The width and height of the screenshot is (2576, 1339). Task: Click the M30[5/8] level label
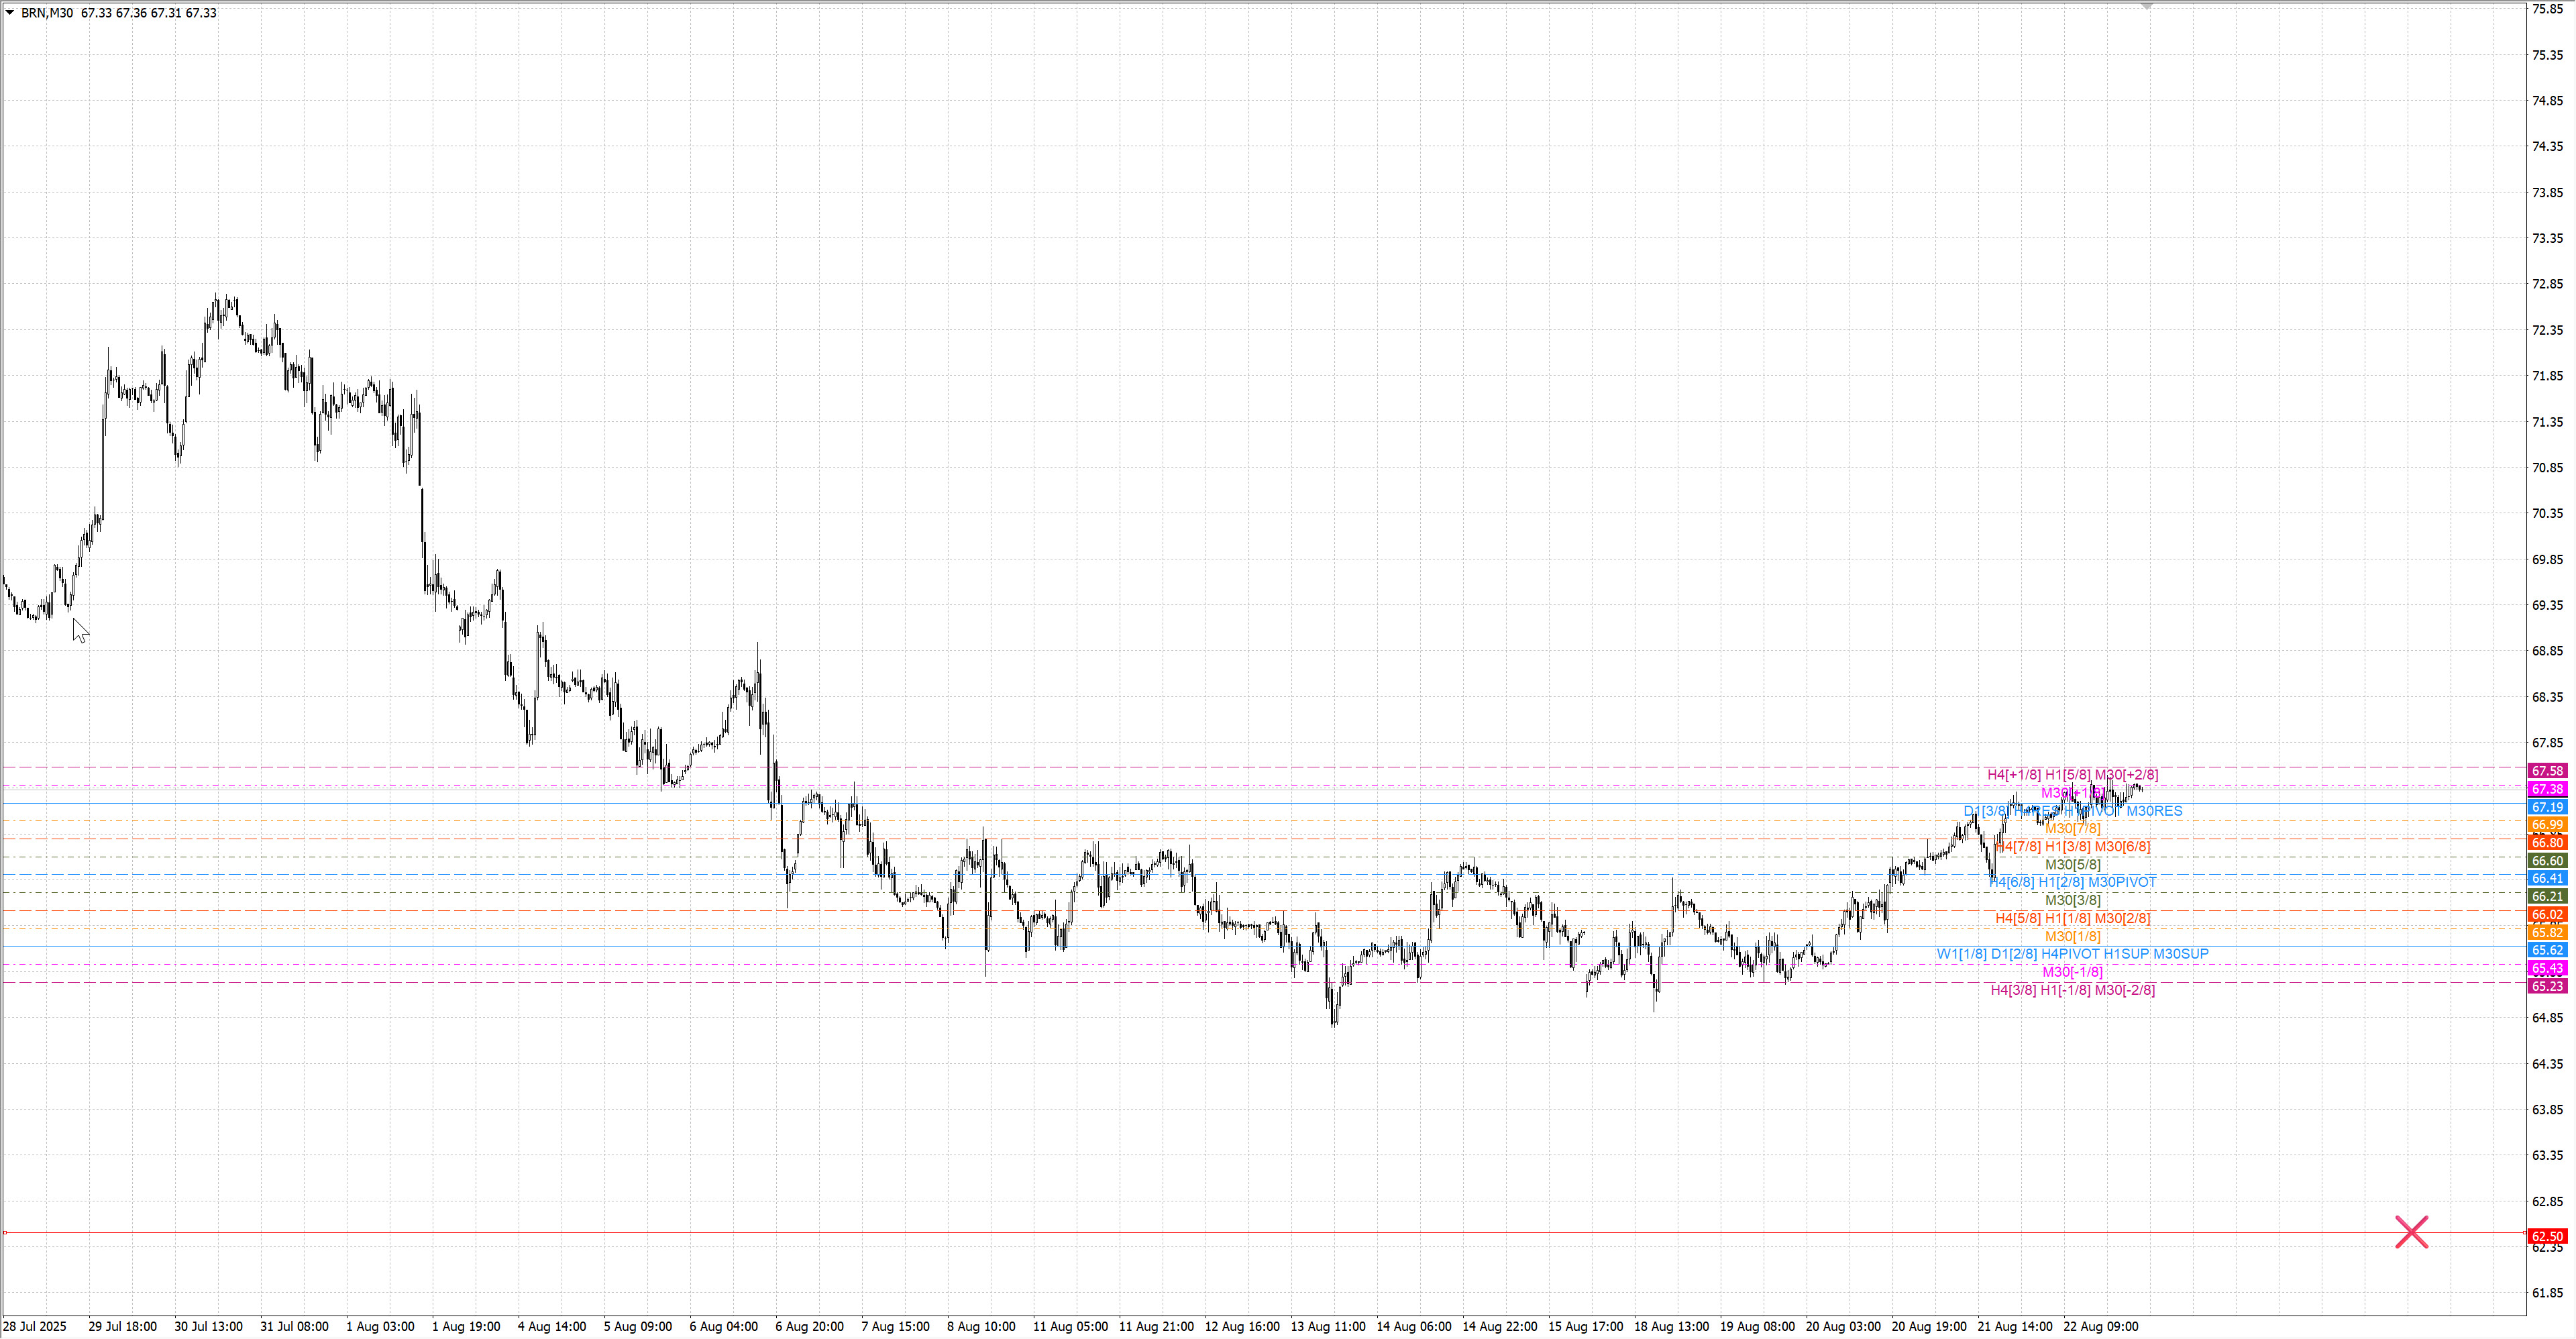pyautogui.click(x=2072, y=864)
